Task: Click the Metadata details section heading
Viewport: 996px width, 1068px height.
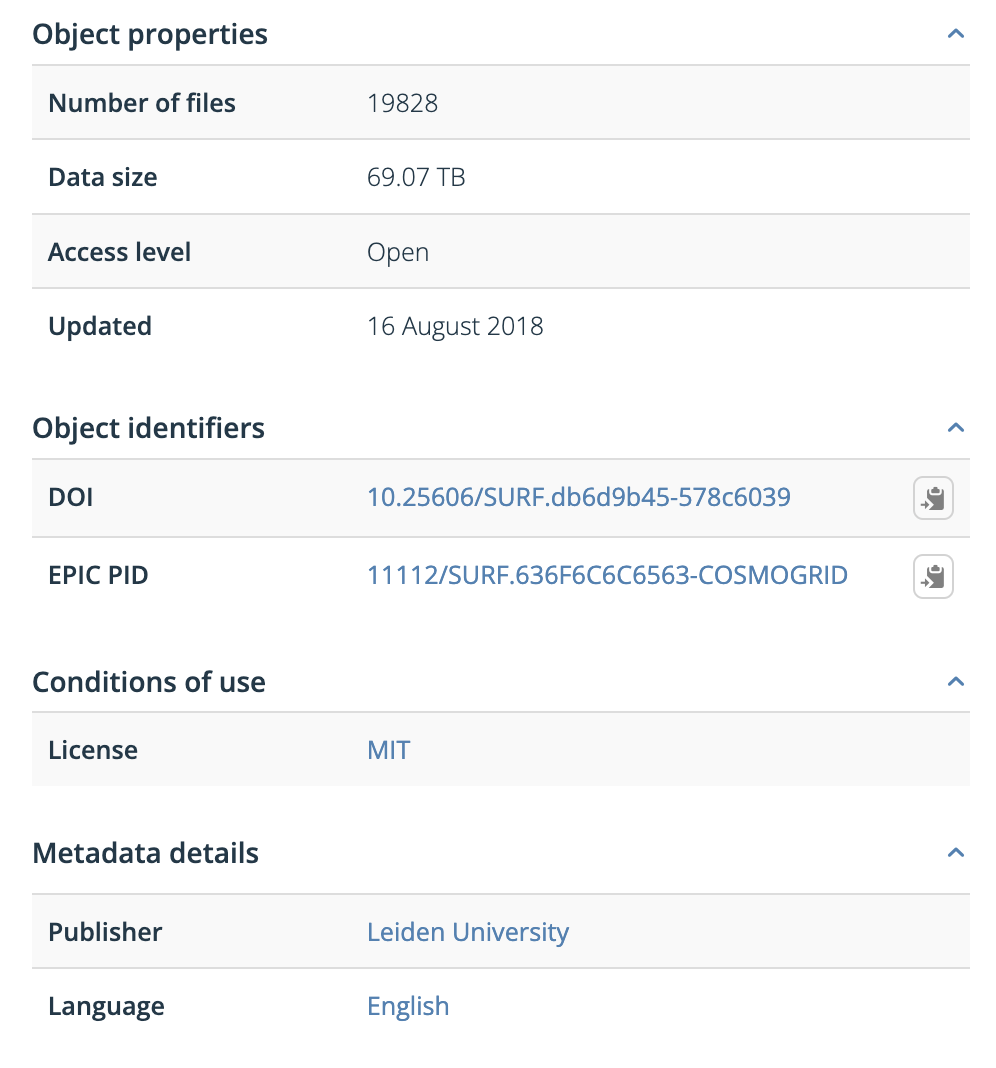Action: click(x=145, y=852)
